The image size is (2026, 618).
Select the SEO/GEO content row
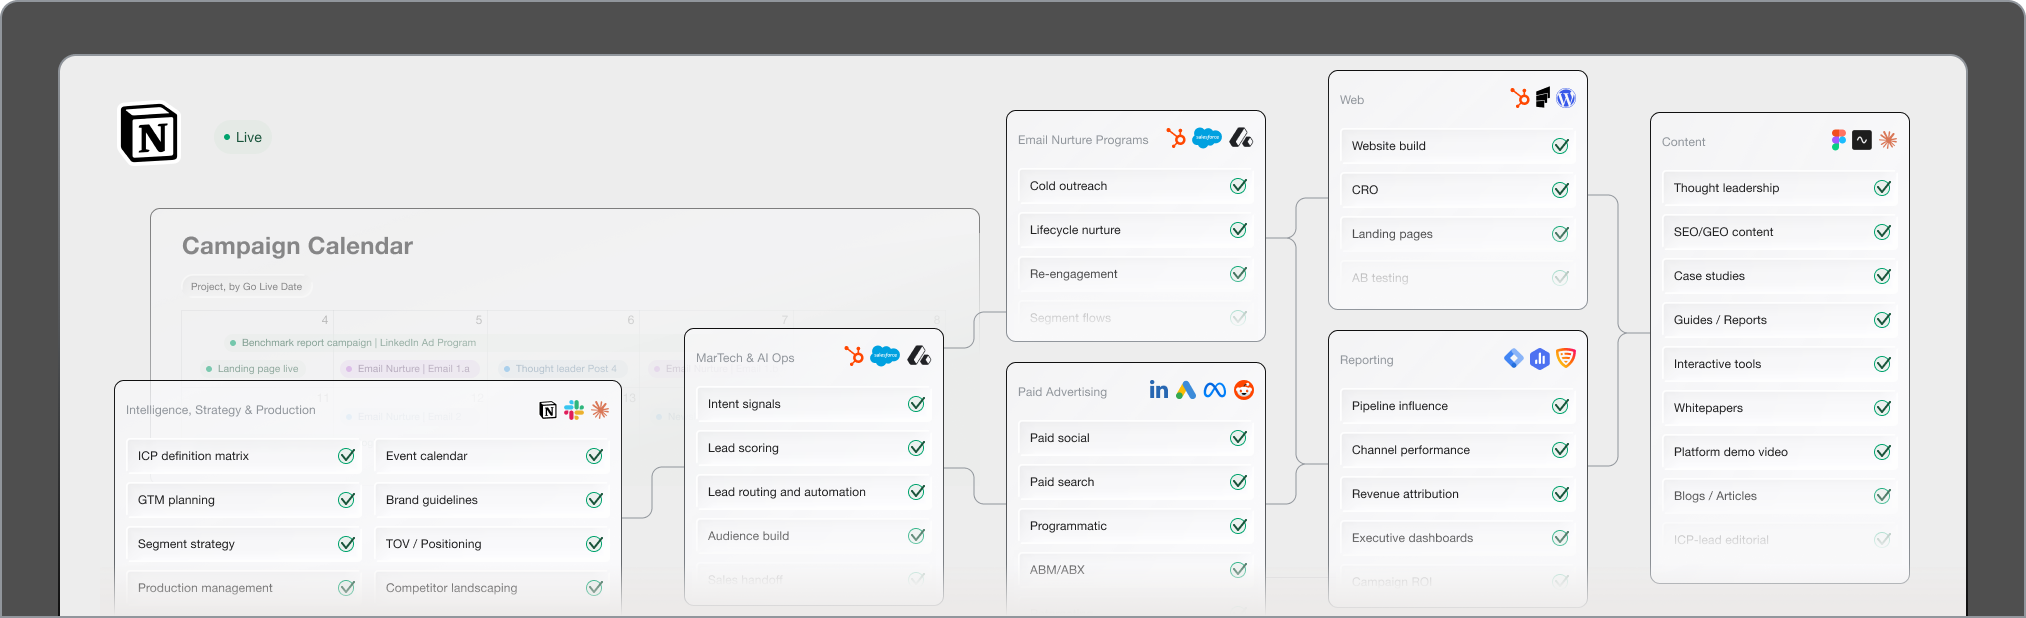click(1780, 232)
